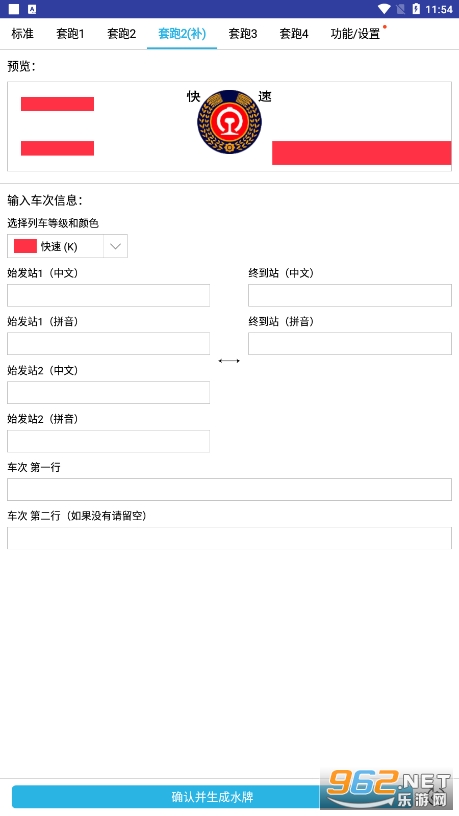Select the 套跑4 tab

pyautogui.click(x=294, y=34)
